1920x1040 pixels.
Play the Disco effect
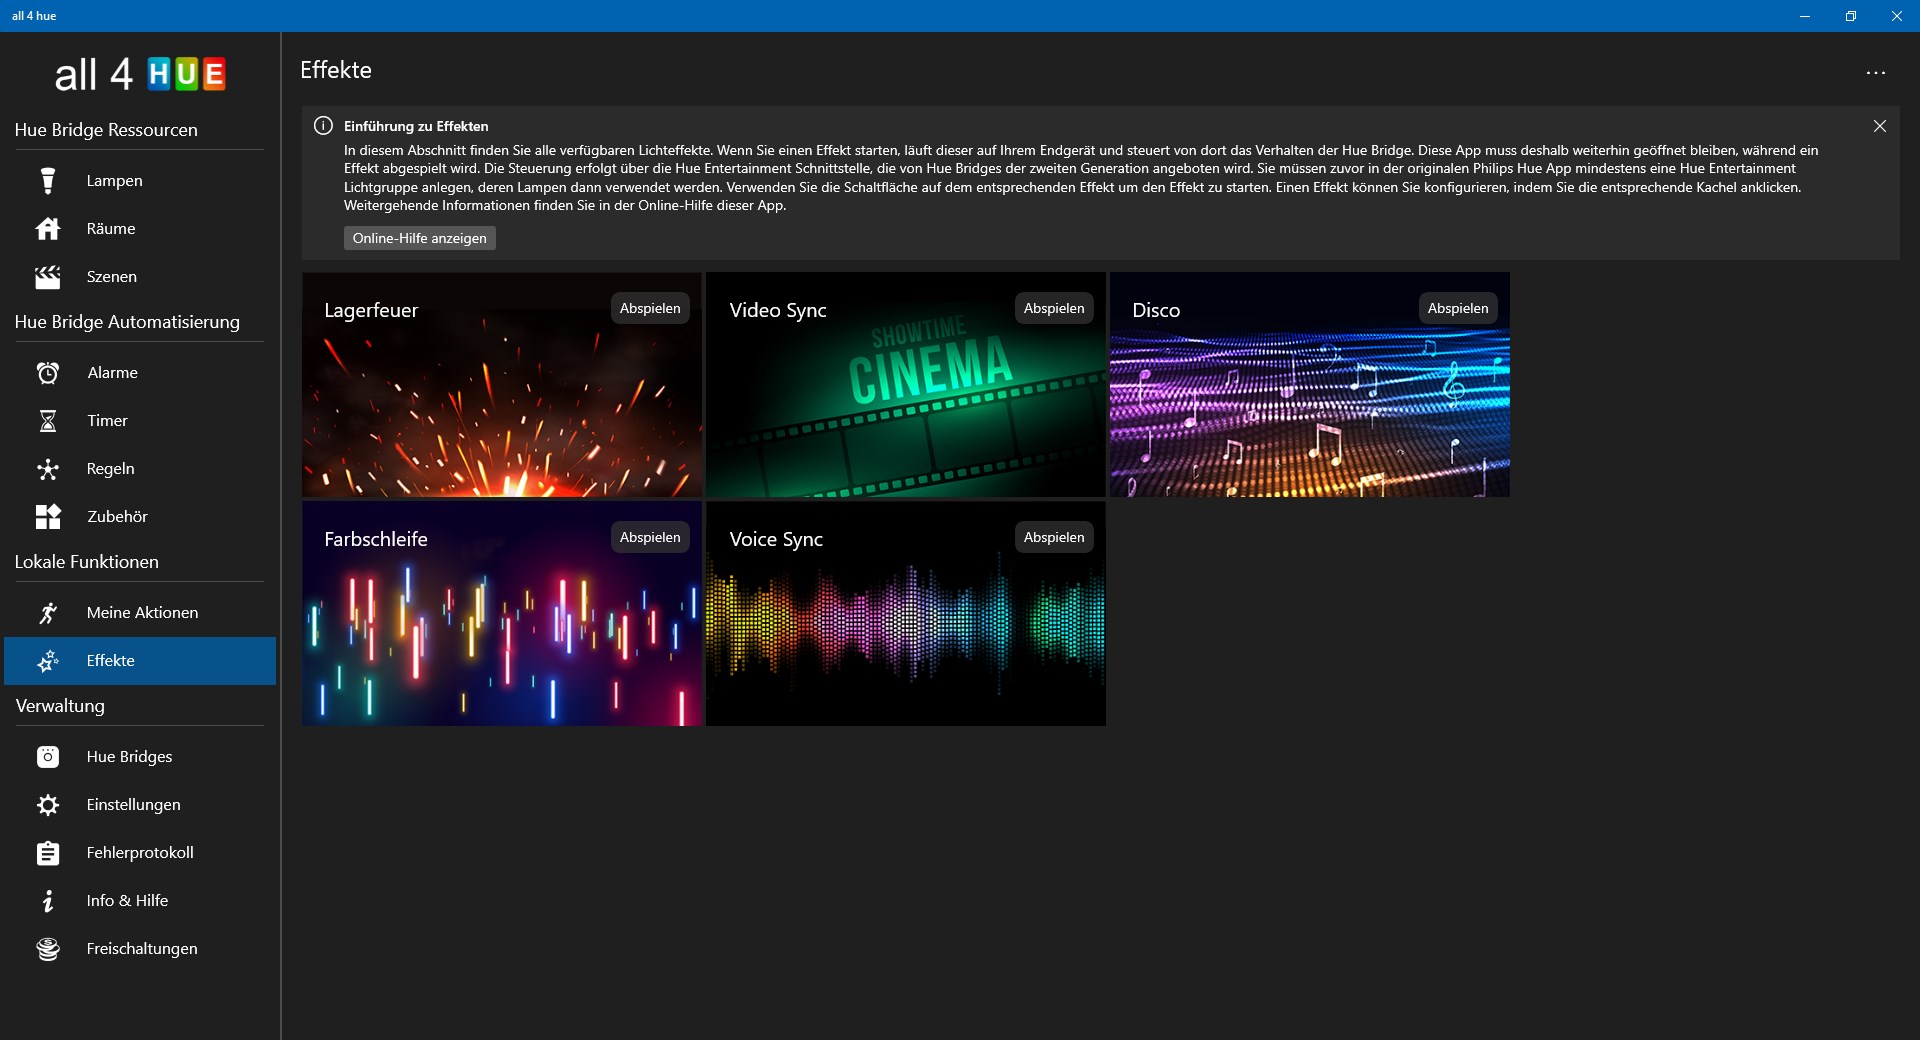1458,308
